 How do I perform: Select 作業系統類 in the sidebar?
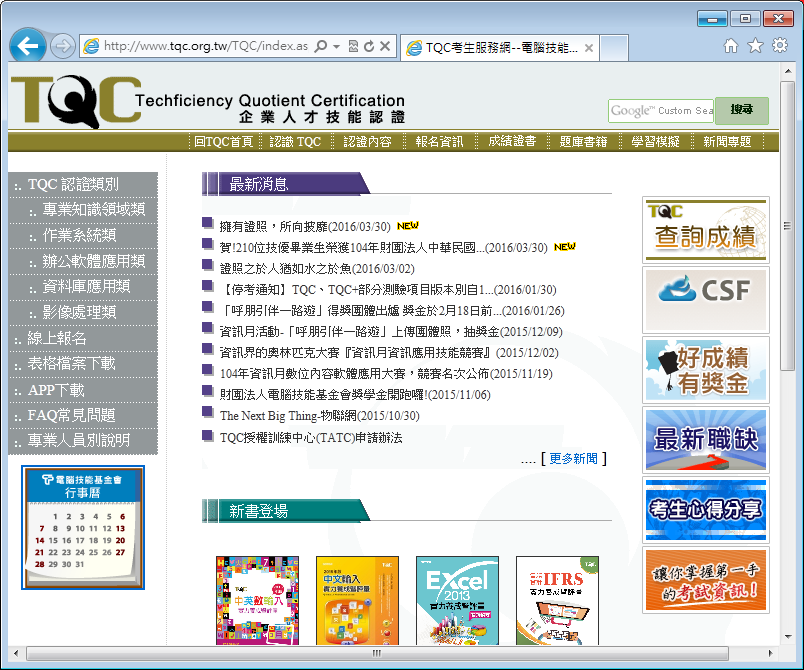coord(83,236)
